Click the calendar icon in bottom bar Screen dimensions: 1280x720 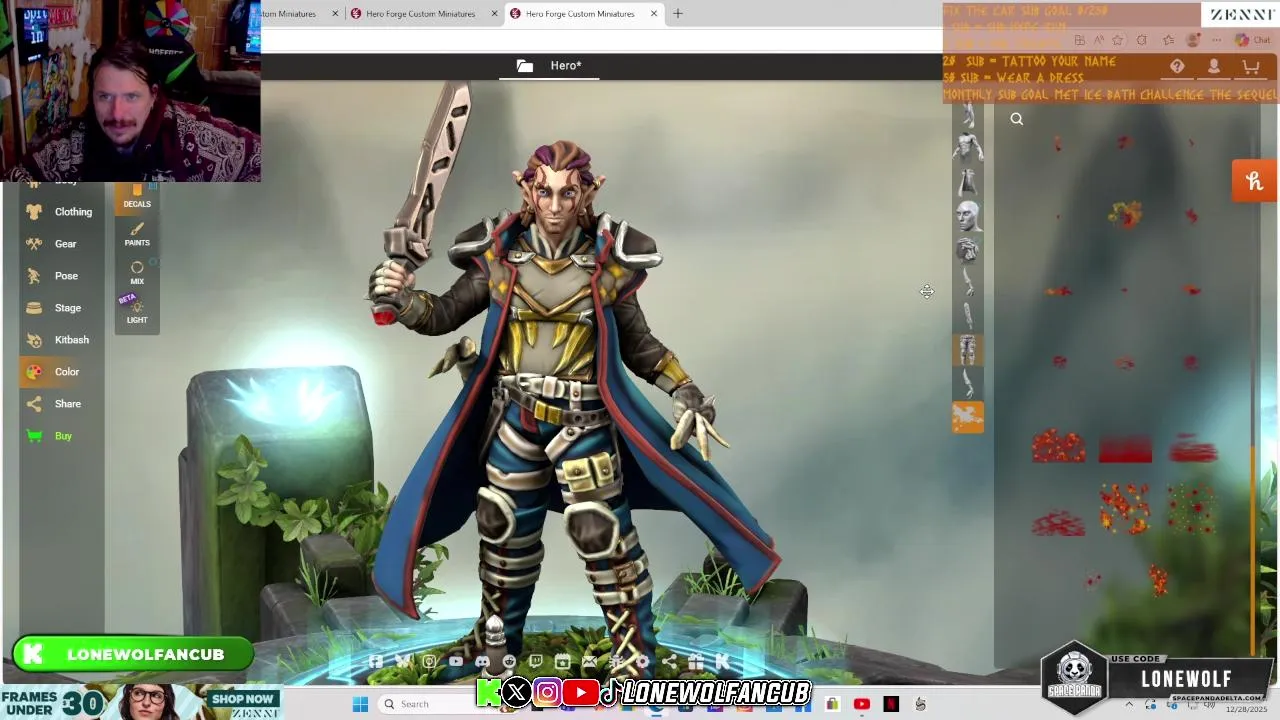(x=562, y=662)
